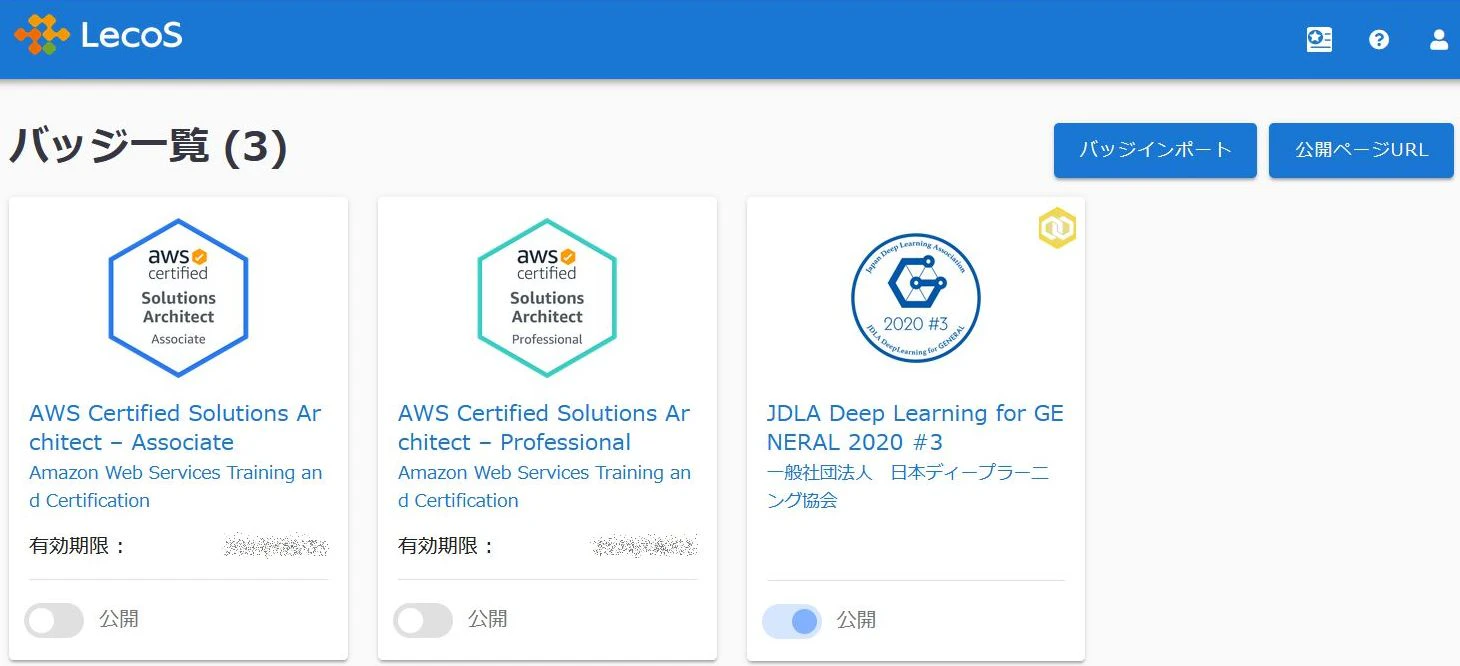Click 有効期限 label on Professional card
The width and height of the screenshot is (1460, 666).
click(x=448, y=546)
